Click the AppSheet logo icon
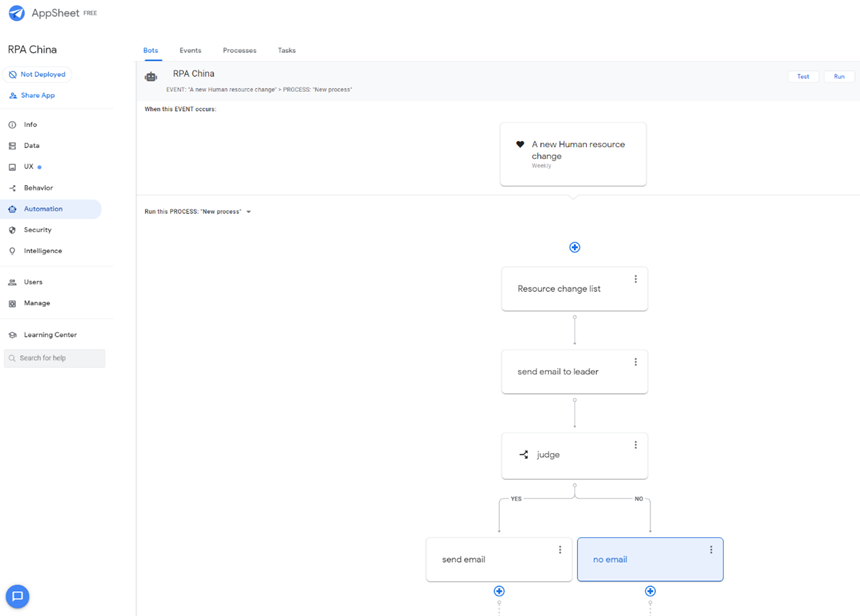Screen dimensions: 860x616 (16, 13)
